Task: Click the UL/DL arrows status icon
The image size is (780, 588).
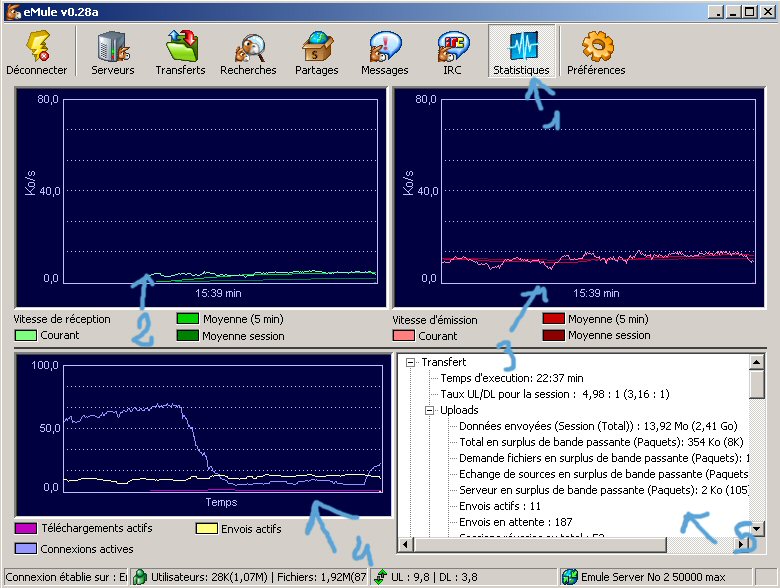Action: coord(381,577)
